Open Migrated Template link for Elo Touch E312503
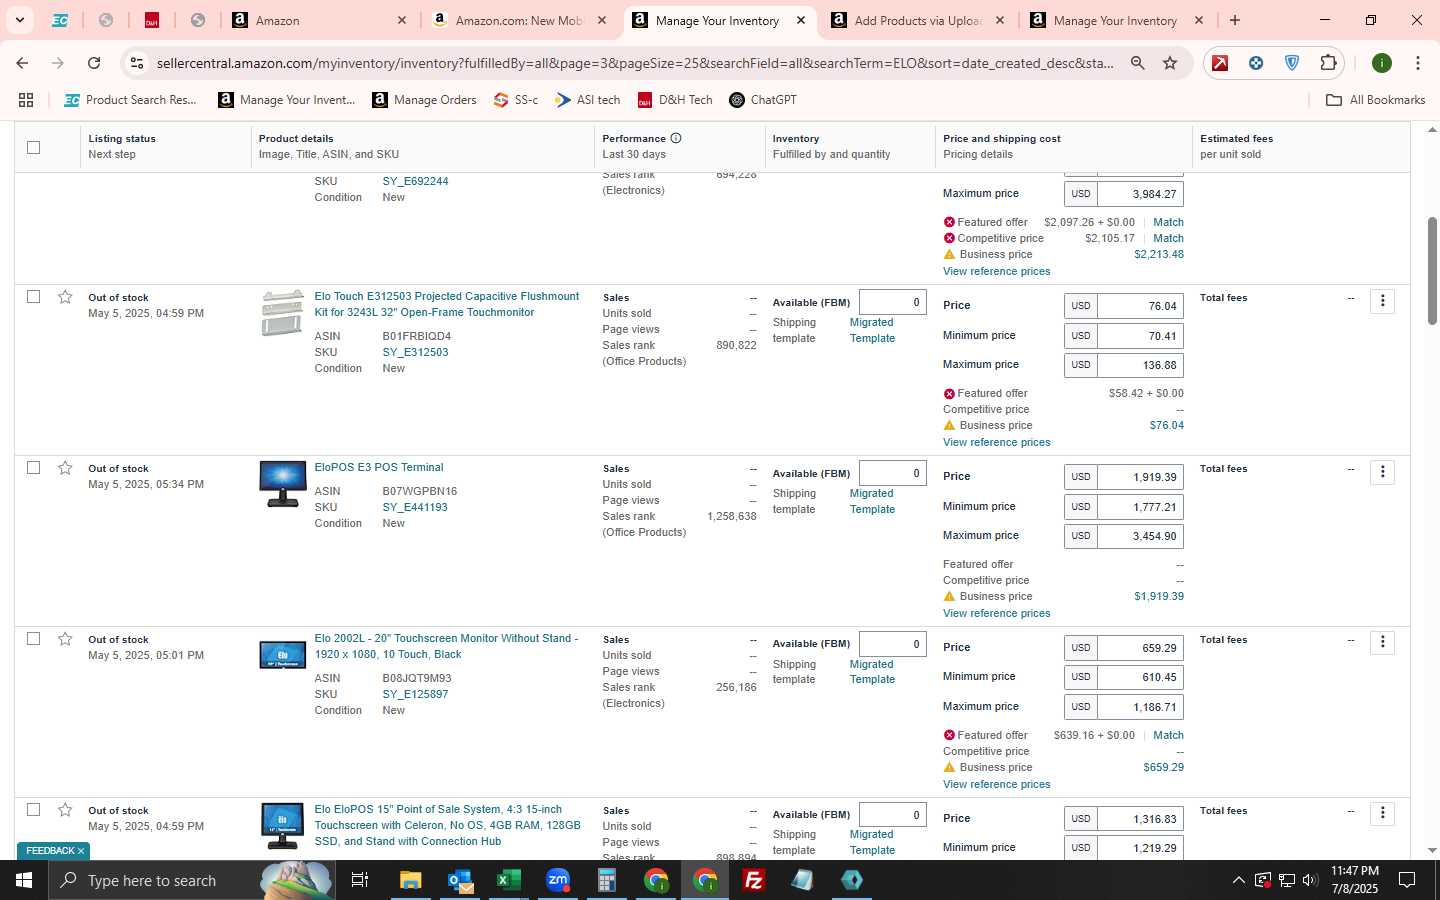This screenshot has height=900, width=1440. coord(871,330)
